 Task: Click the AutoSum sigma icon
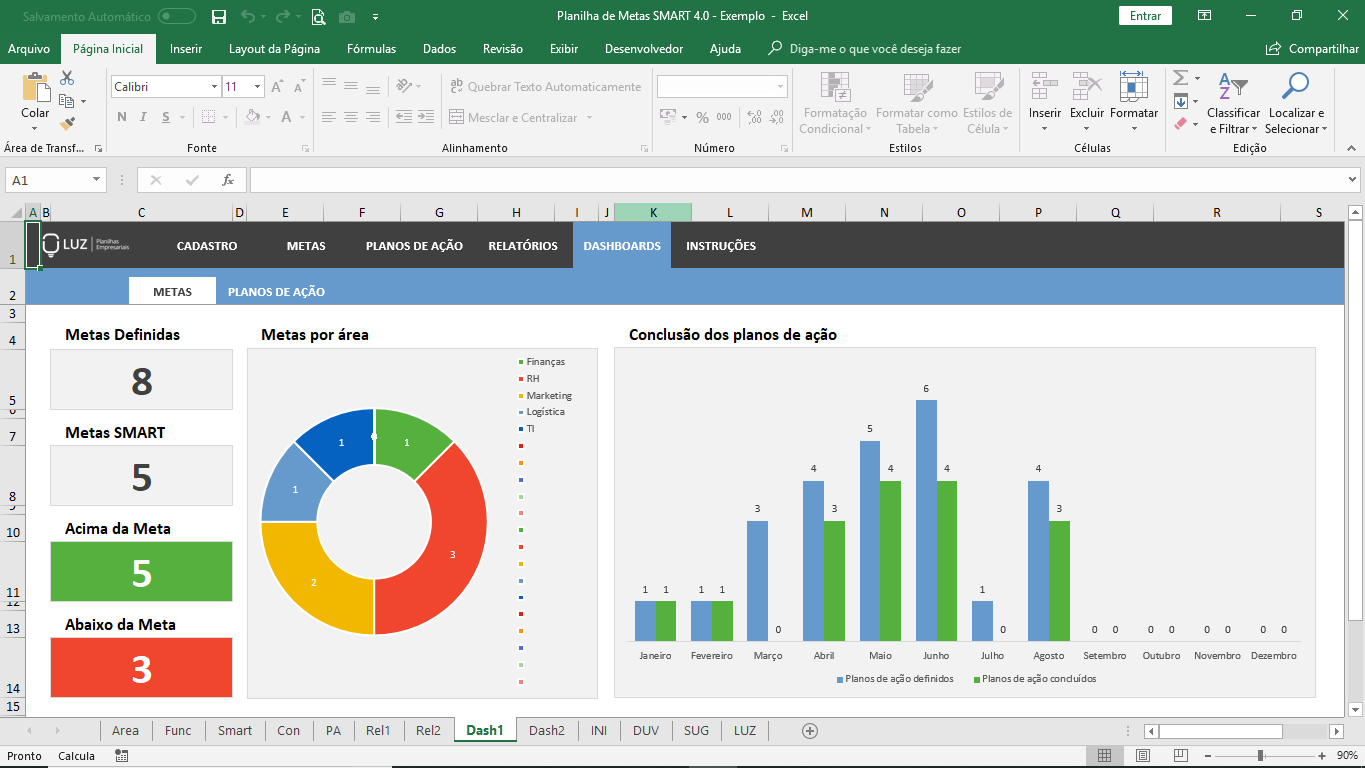click(1180, 78)
